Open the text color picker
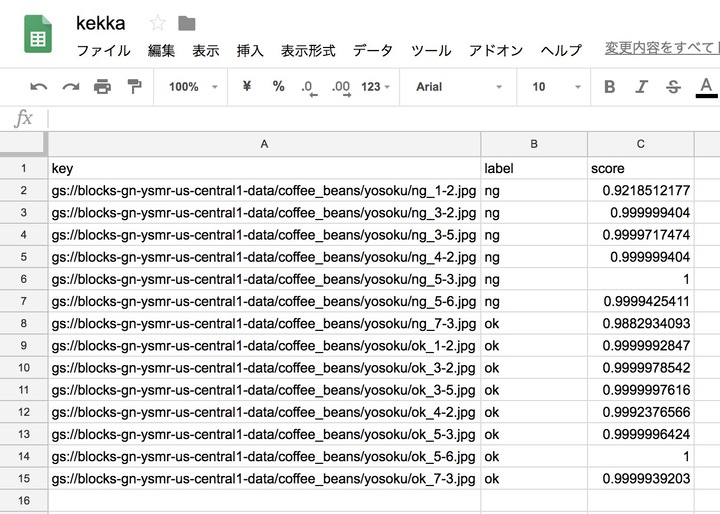The width and height of the screenshot is (720, 514). click(x=706, y=87)
